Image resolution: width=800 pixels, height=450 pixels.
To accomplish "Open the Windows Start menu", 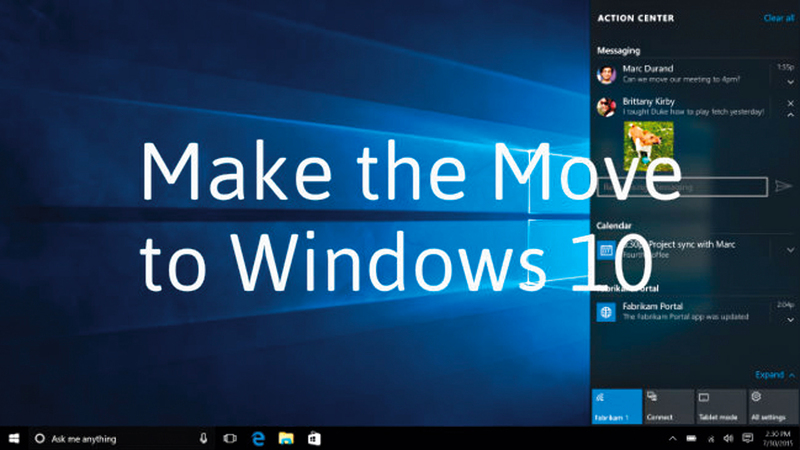I will [x=15, y=438].
